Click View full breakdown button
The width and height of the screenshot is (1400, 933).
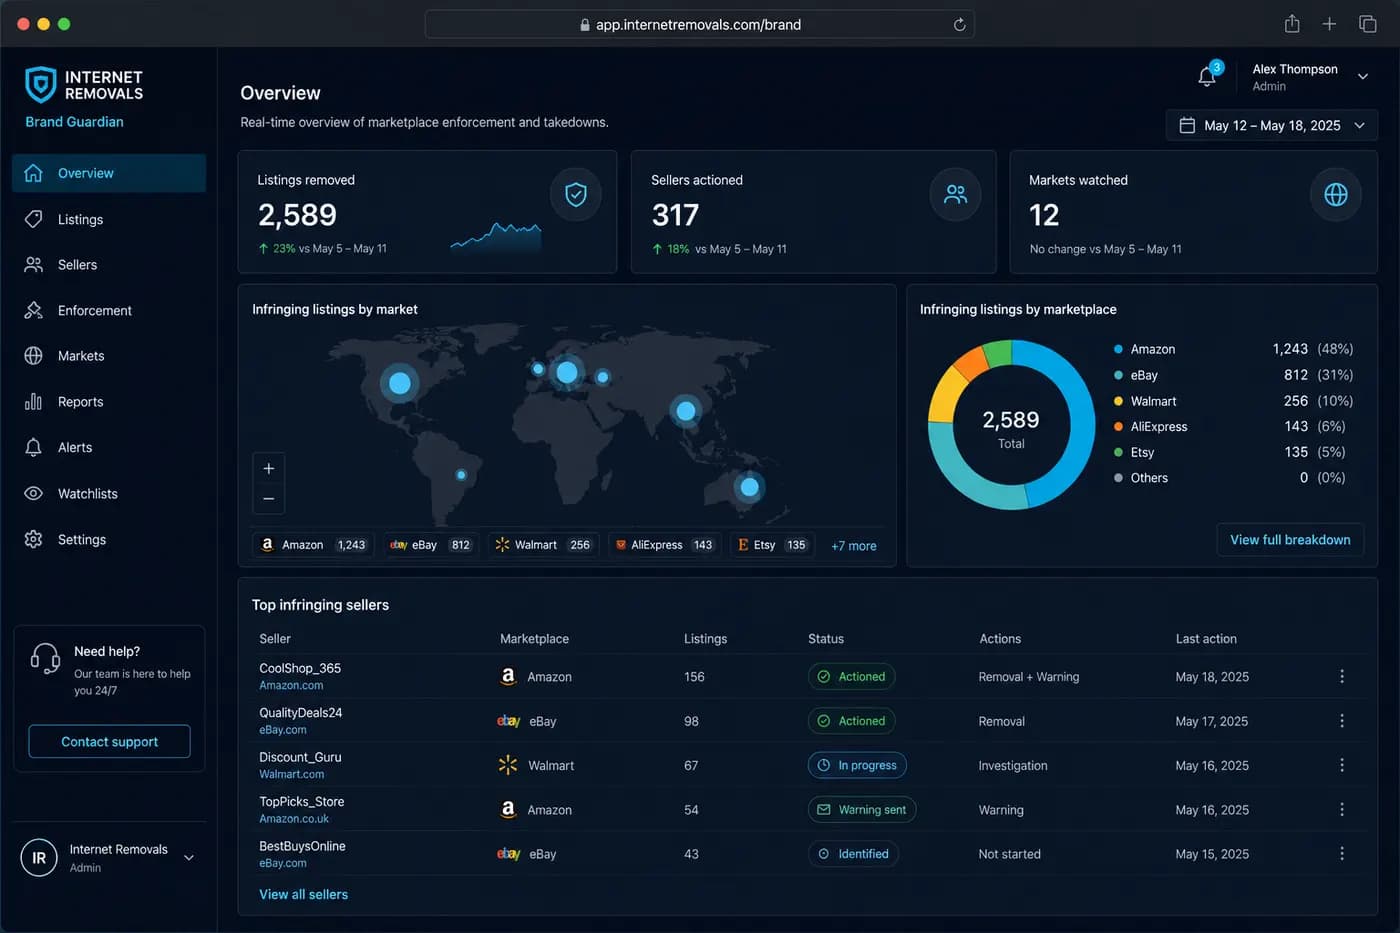(x=1290, y=539)
